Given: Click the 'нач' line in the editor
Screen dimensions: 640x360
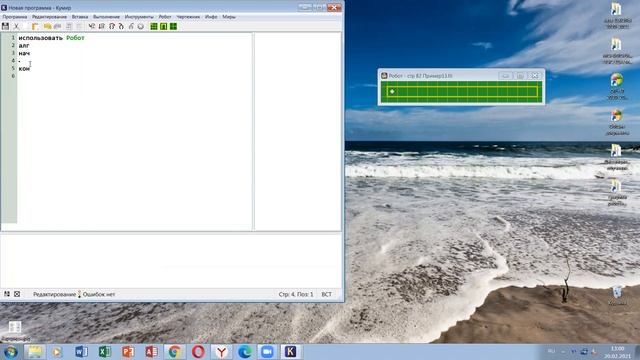Looking at the screenshot, I should point(24,53).
